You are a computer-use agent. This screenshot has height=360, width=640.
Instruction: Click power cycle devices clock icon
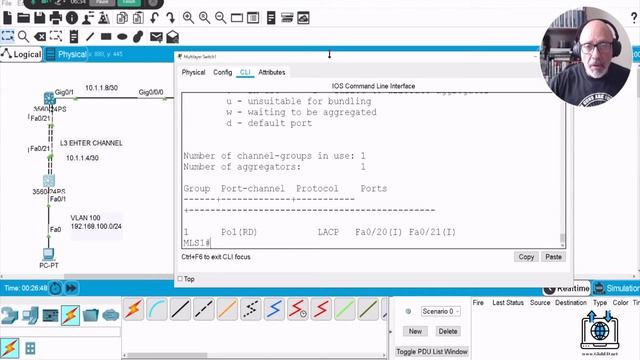[56, 288]
